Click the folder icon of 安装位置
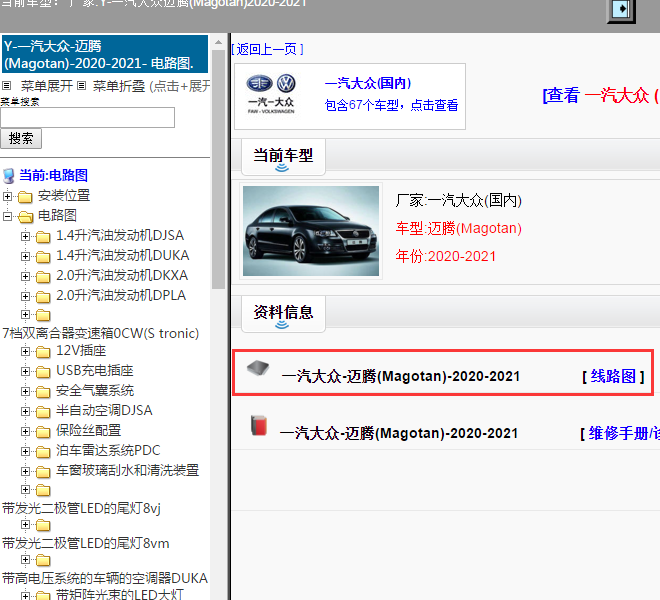 (25, 196)
